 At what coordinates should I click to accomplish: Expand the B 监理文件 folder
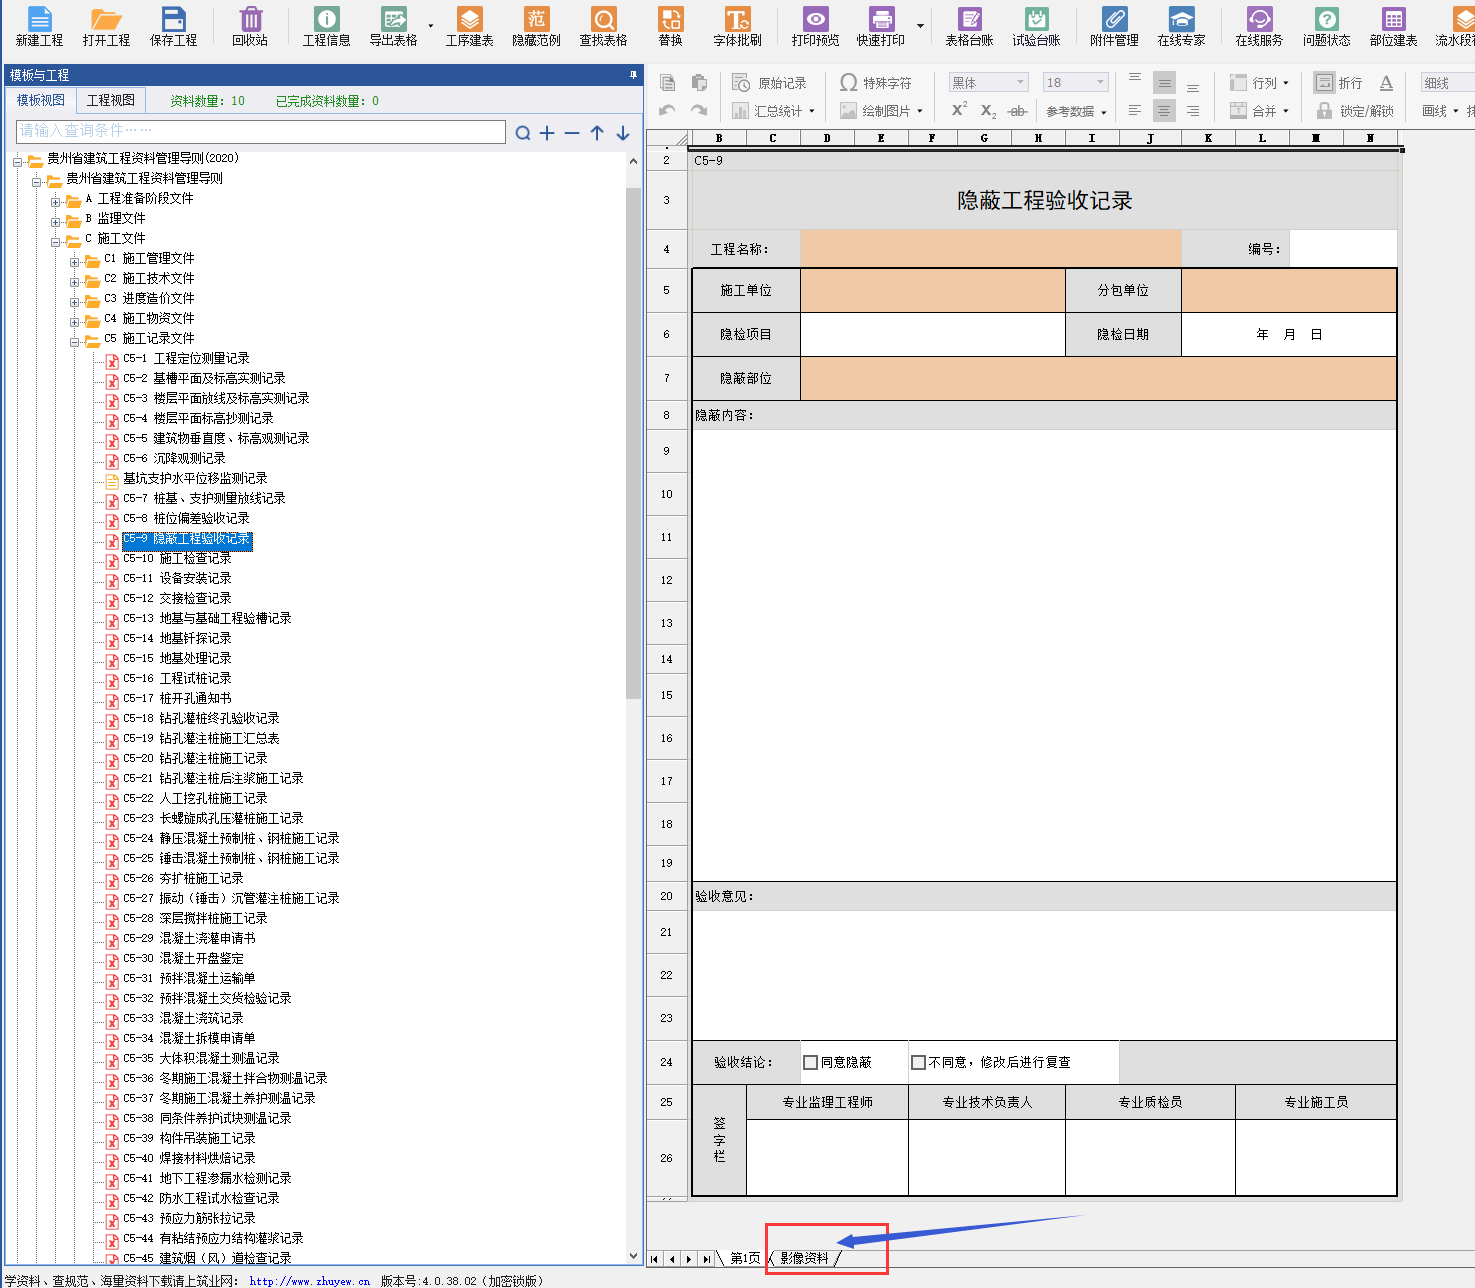coord(56,222)
